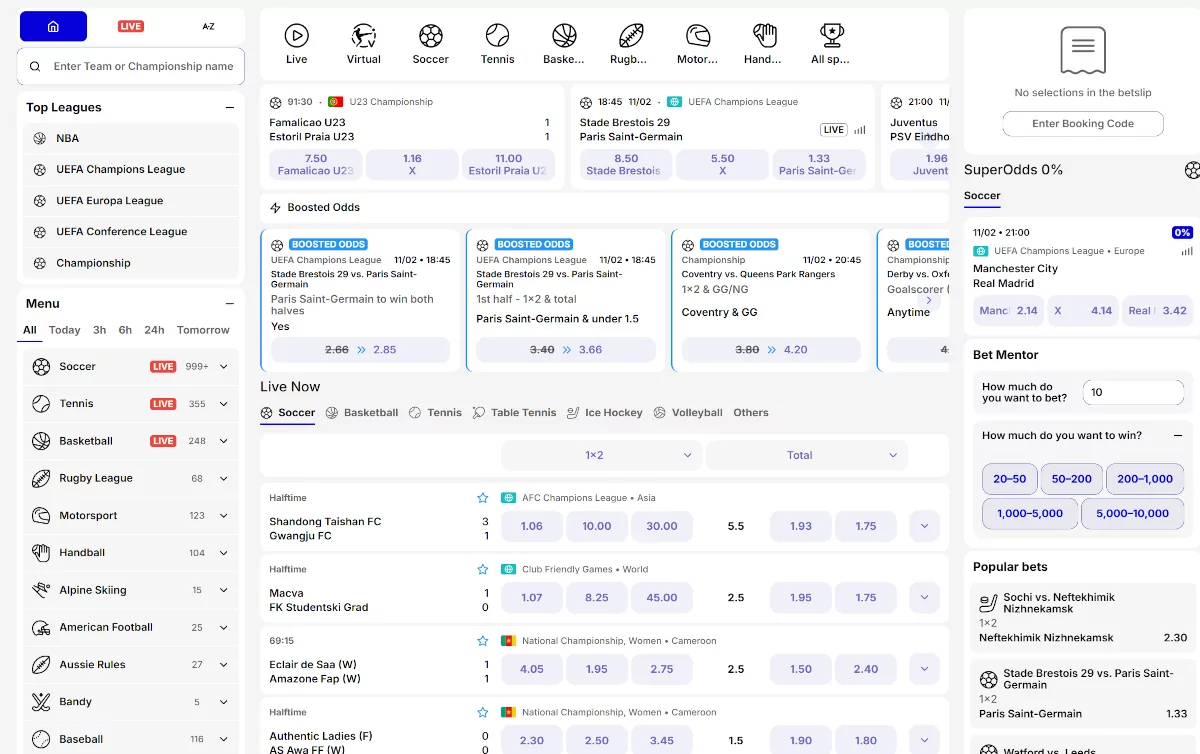Click the search box for teams
The width and height of the screenshot is (1200, 754).
coord(131,66)
